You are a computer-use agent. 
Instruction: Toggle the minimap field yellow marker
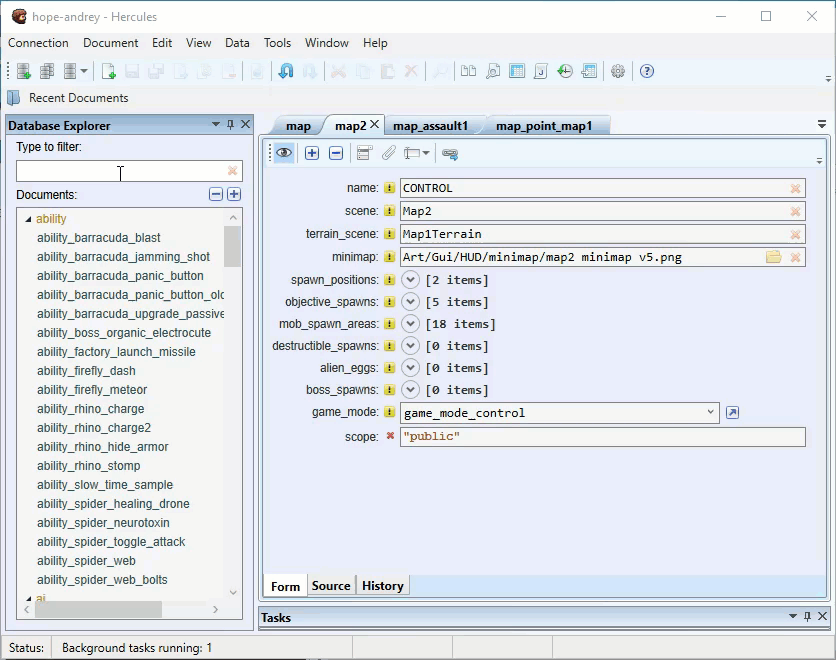[390, 257]
